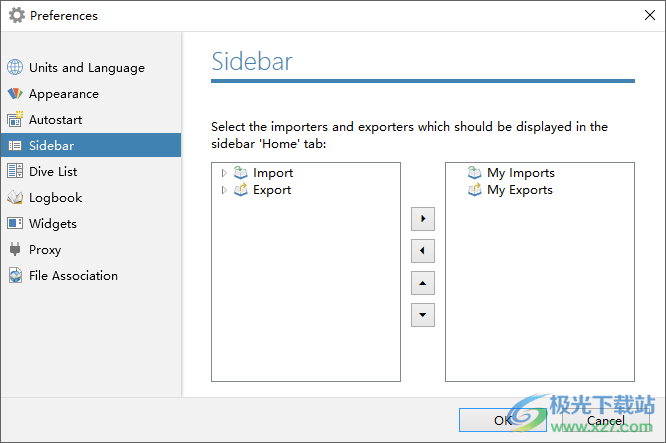Screen dimensions: 666x443
Task: Remove item using left arrow button
Action: tap(423, 251)
